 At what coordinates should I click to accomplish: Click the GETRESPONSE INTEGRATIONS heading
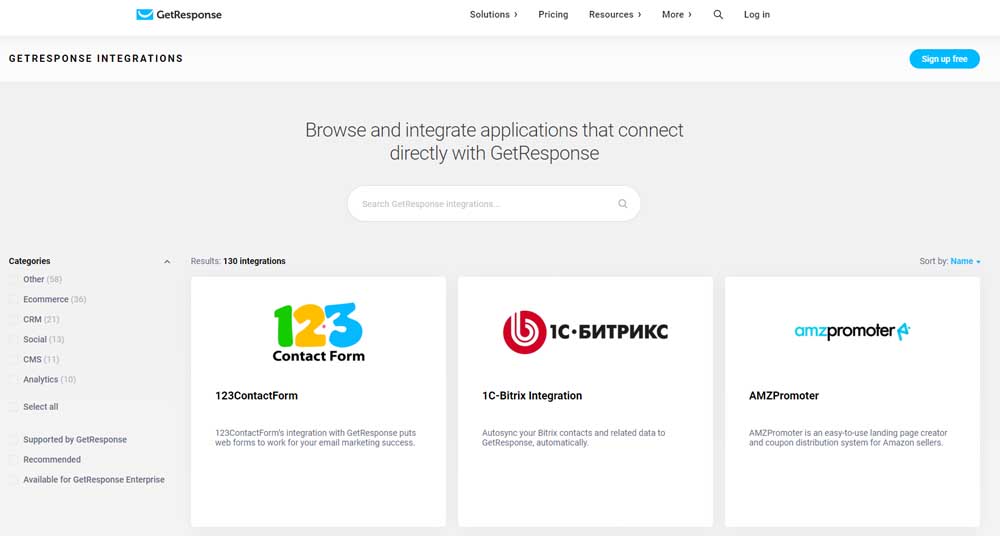pyautogui.click(x=96, y=59)
